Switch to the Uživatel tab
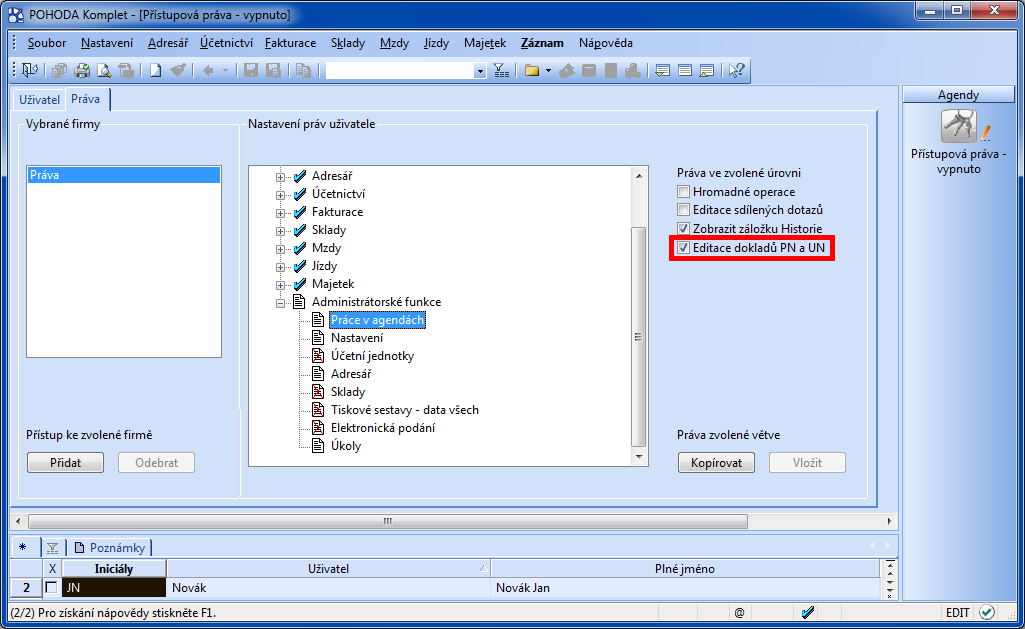Viewport: 1025px width, 629px height. point(39,99)
